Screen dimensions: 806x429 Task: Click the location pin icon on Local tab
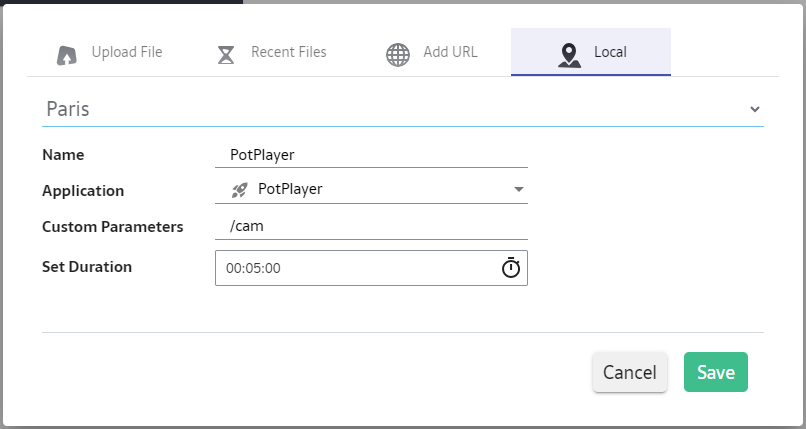pos(569,54)
